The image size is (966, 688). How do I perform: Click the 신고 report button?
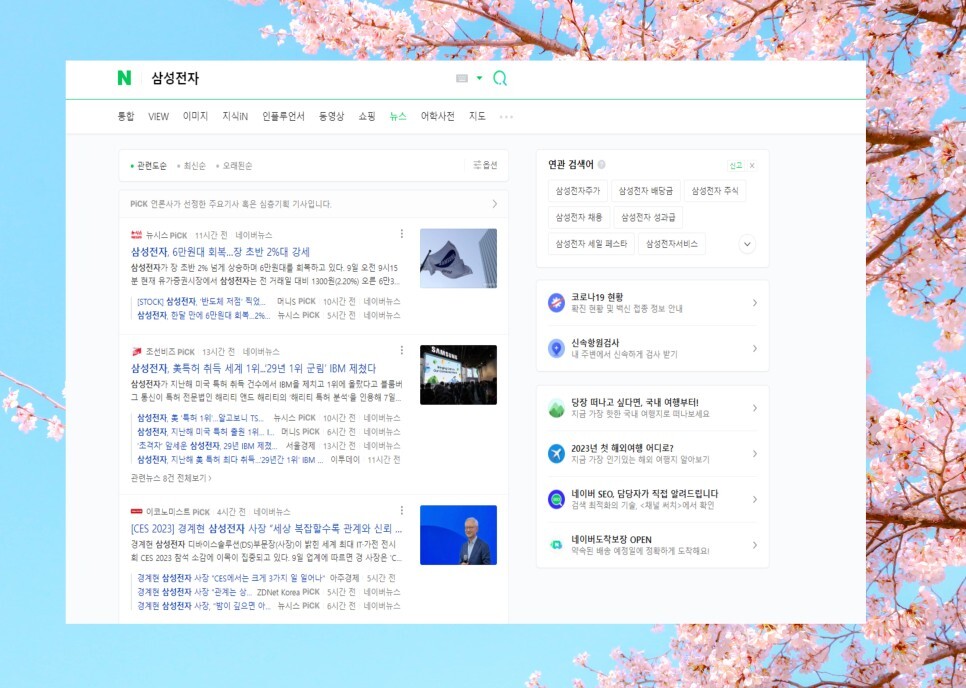(736, 165)
